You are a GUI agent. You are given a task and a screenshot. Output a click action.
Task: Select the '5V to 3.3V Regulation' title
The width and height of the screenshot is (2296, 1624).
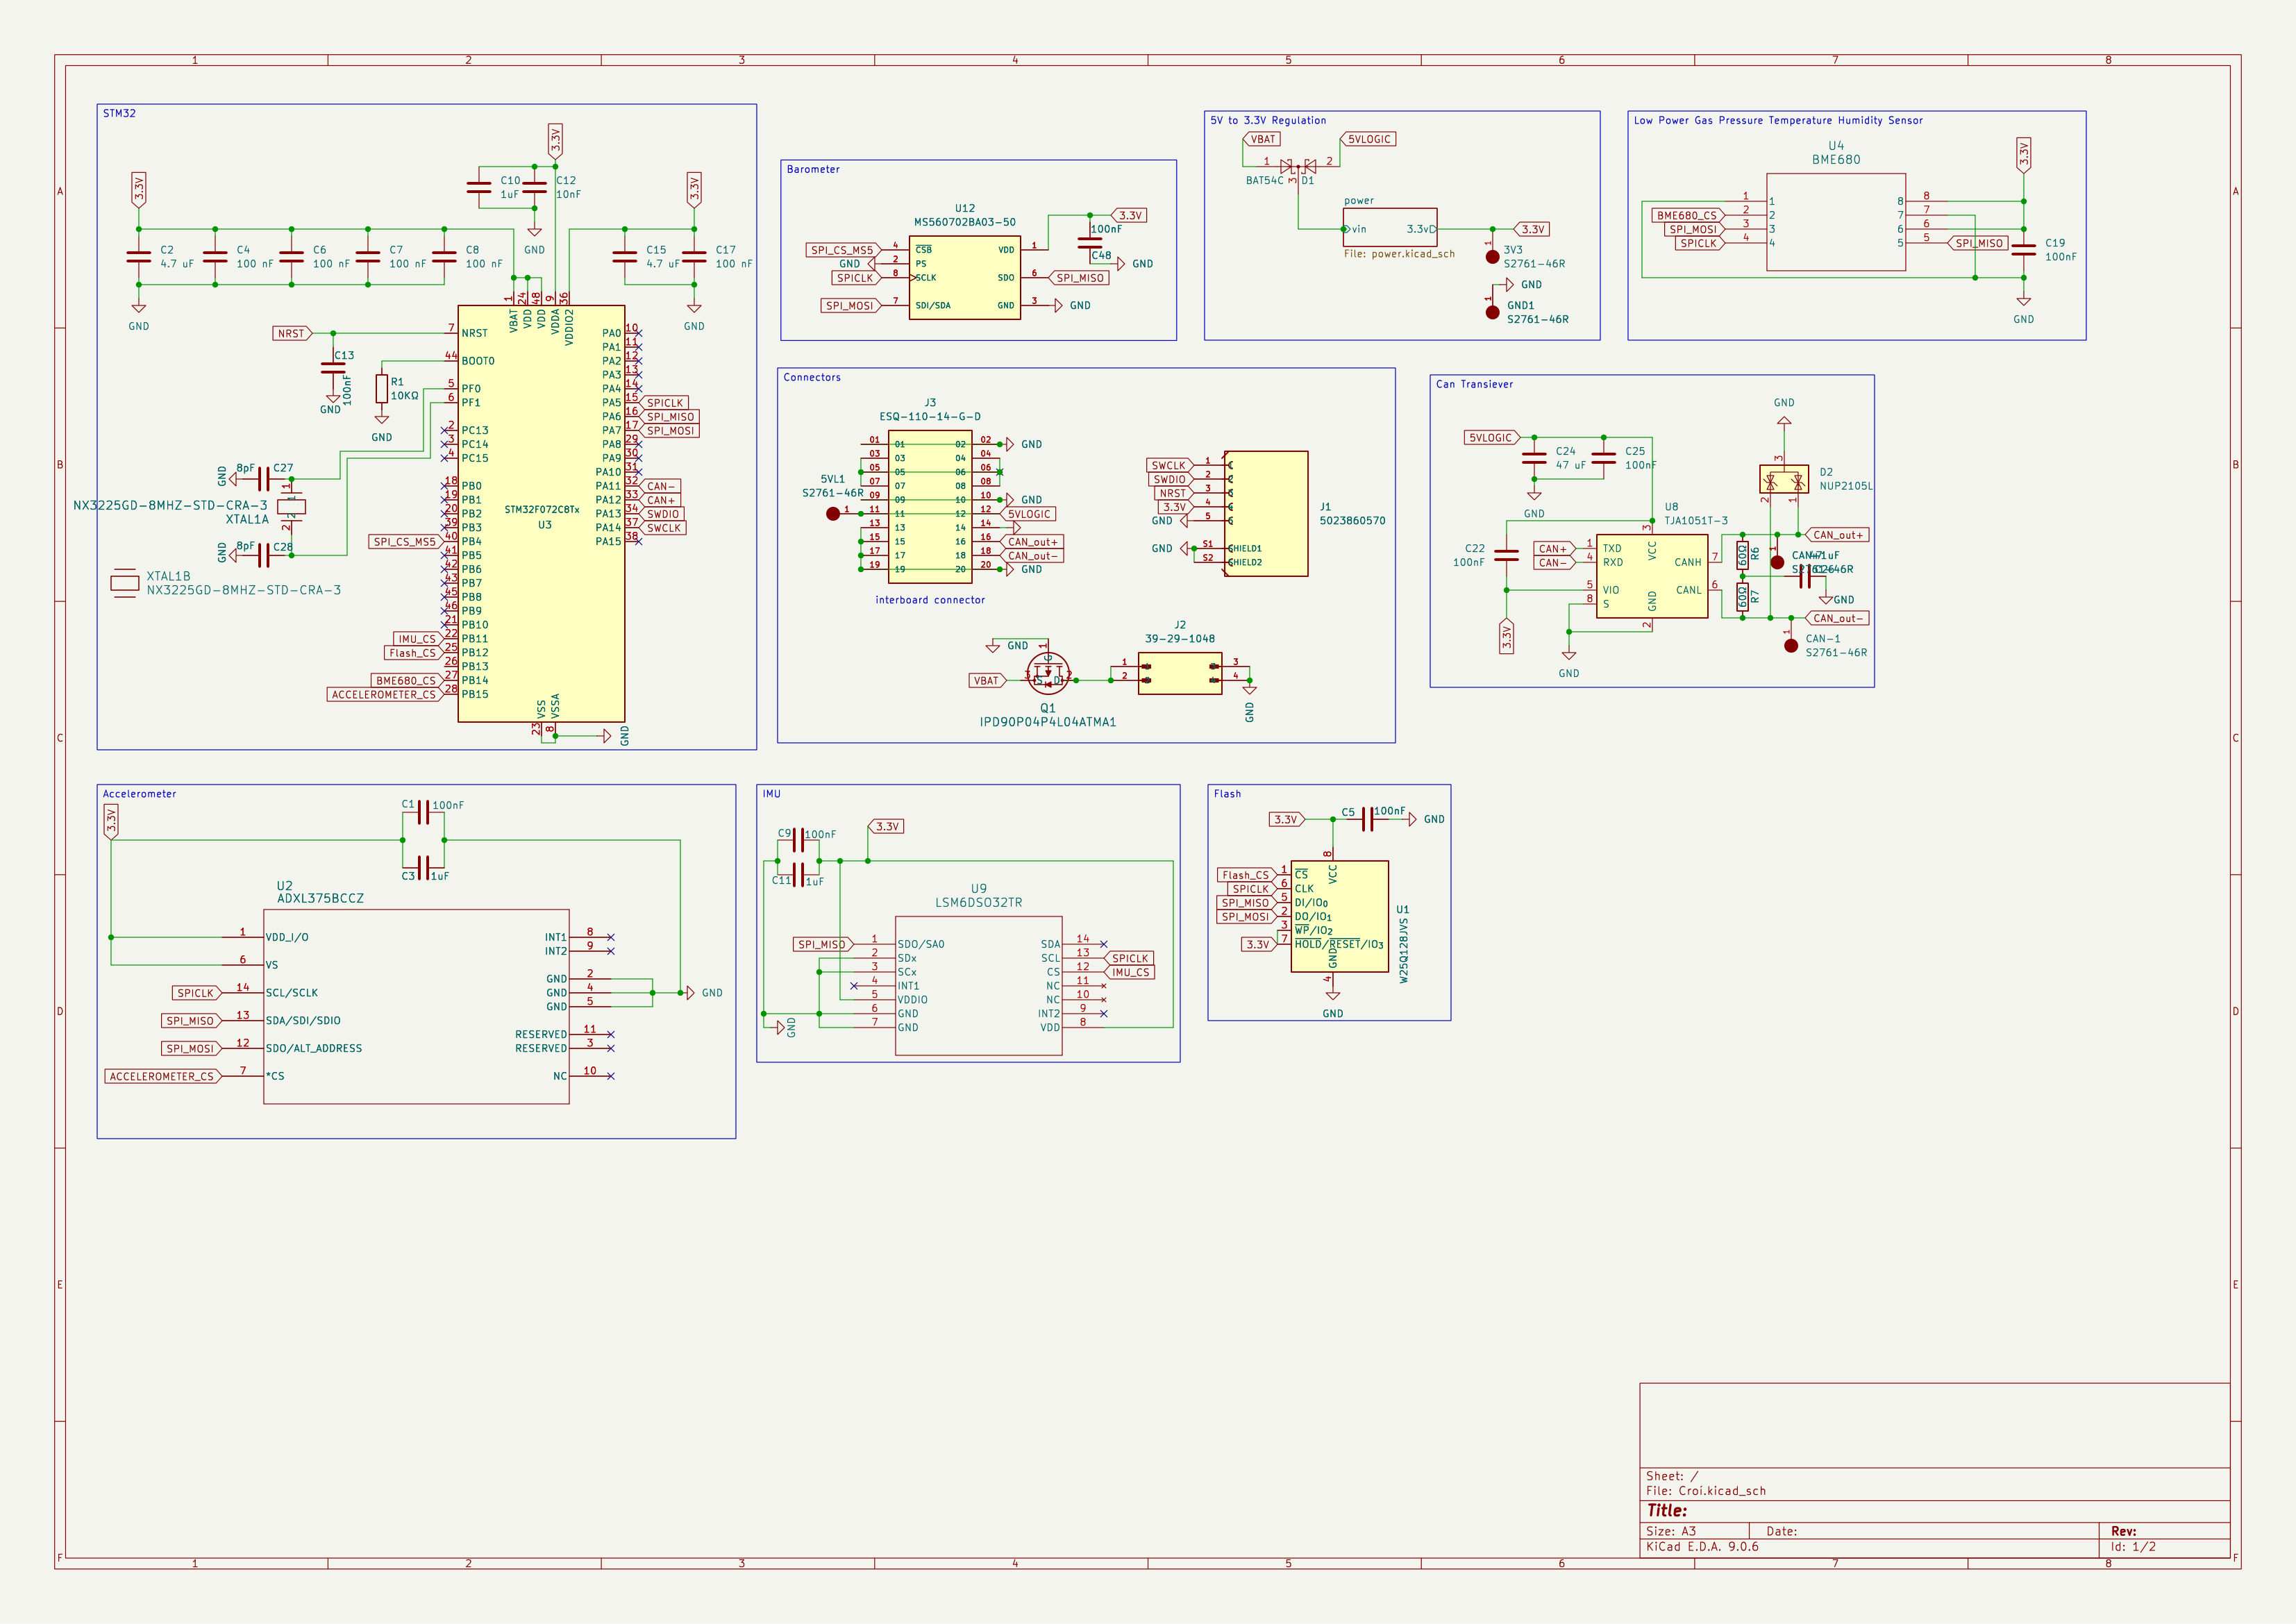pyautogui.click(x=1268, y=120)
